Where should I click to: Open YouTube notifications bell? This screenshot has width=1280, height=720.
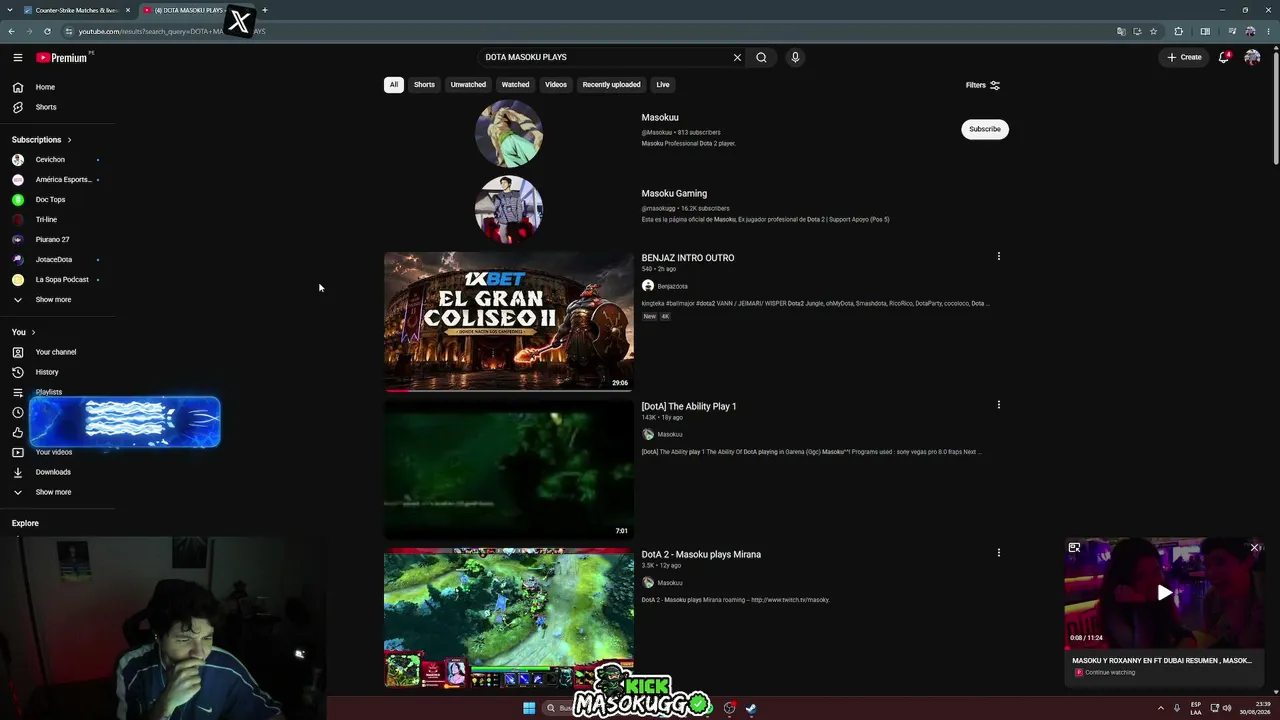[x=1223, y=57]
